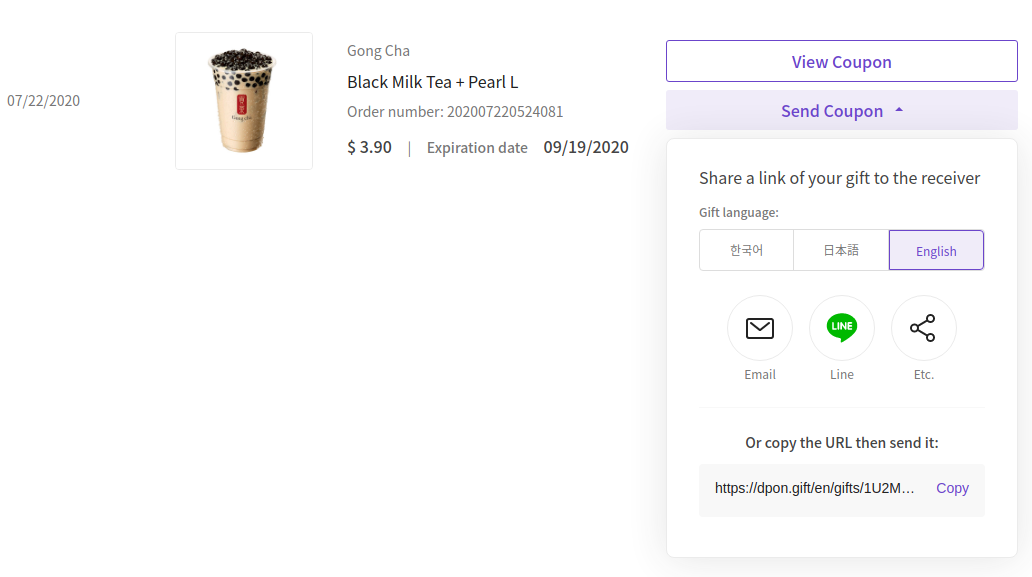Collapse panel using the Send Coupon arrow
Viewport: 1032px width, 577px height.
click(899, 111)
